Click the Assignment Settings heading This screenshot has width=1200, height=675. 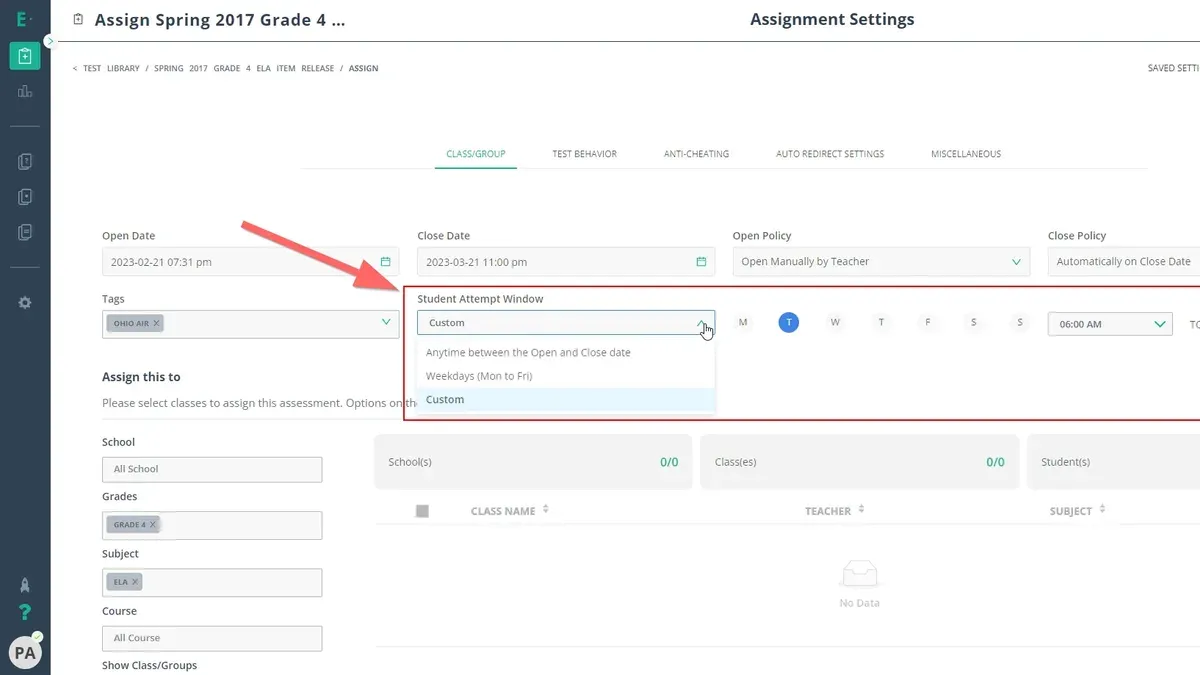coord(832,19)
